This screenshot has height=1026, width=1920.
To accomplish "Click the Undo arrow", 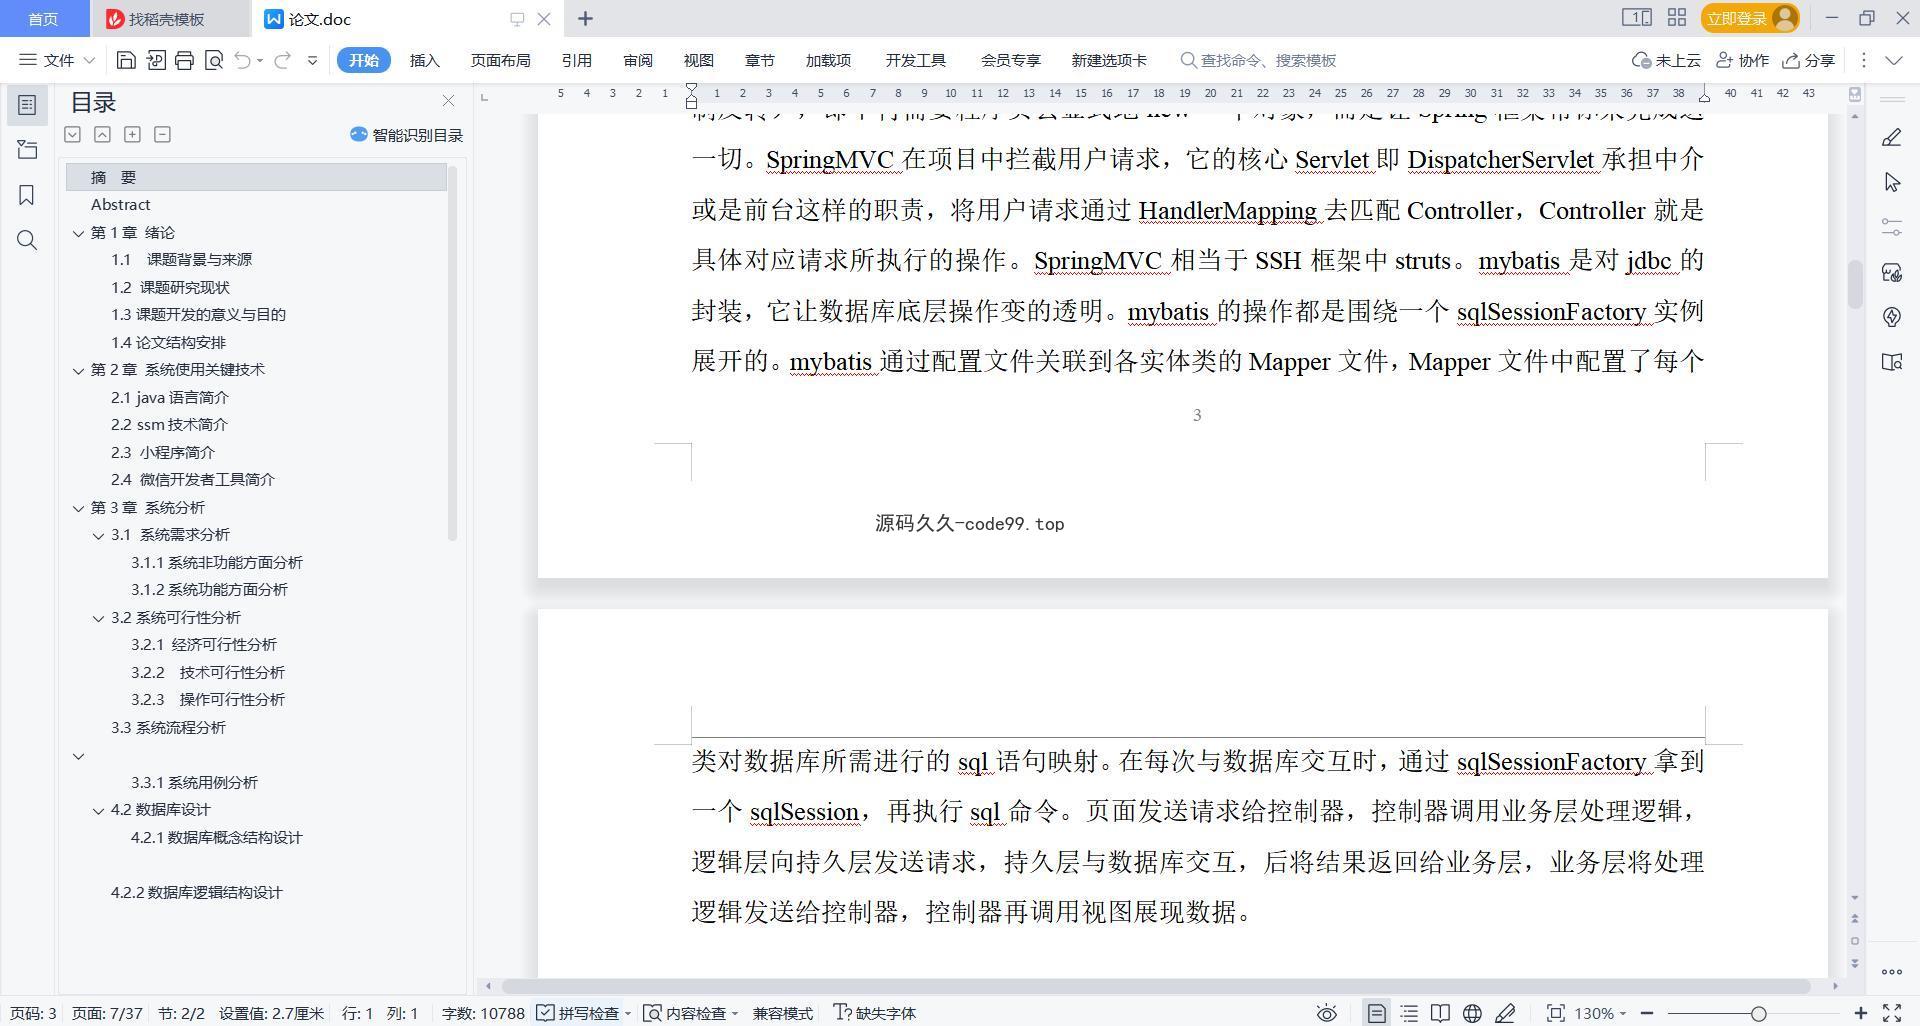I will click(242, 60).
